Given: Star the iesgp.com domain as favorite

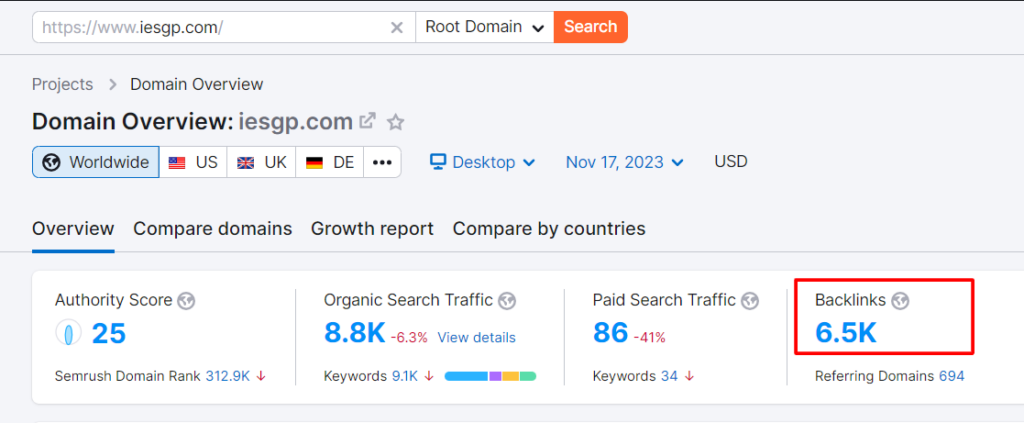Looking at the screenshot, I should [x=396, y=122].
